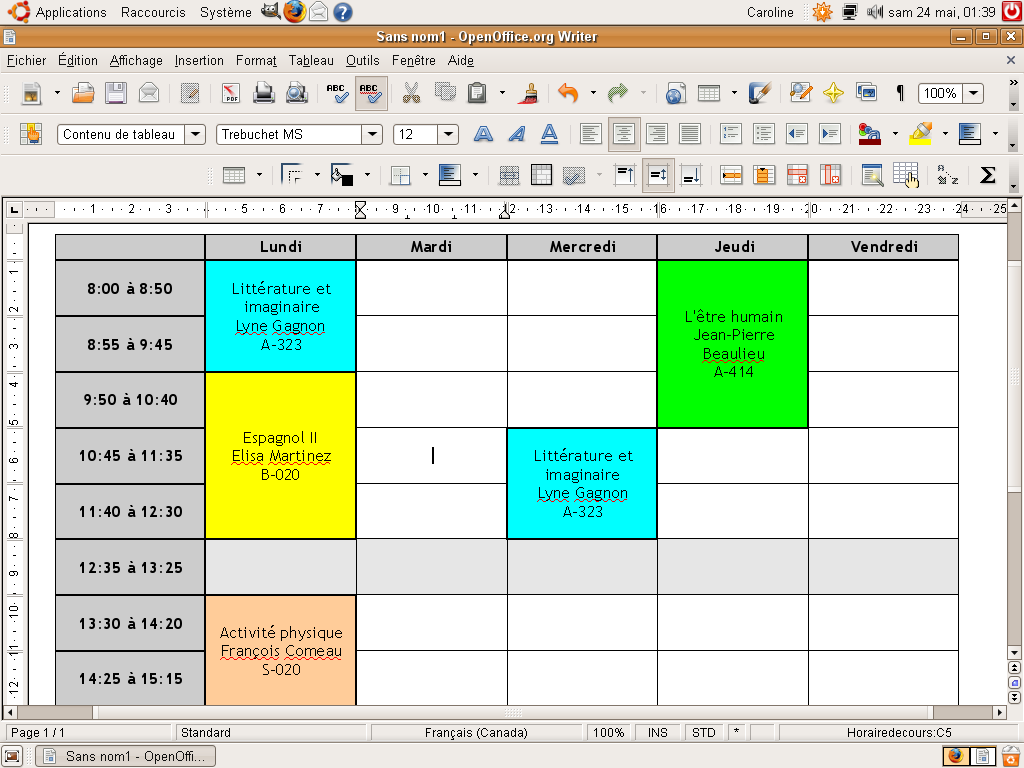Toggle AutoSpellcheck button

point(370,93)
